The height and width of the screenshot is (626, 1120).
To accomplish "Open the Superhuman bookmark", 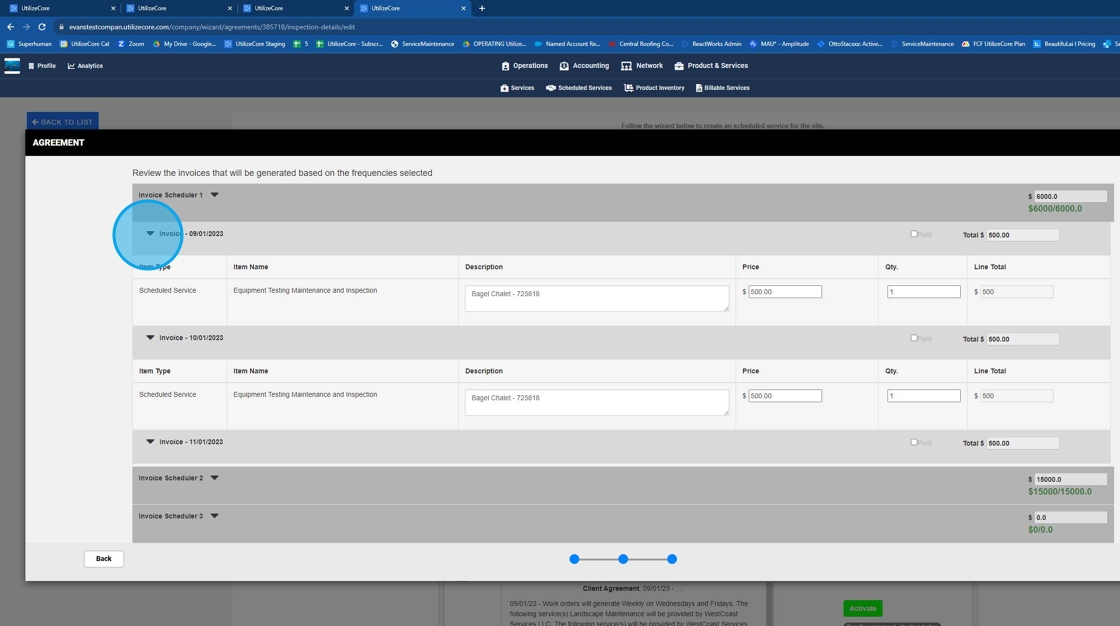I will pos(29,44).
